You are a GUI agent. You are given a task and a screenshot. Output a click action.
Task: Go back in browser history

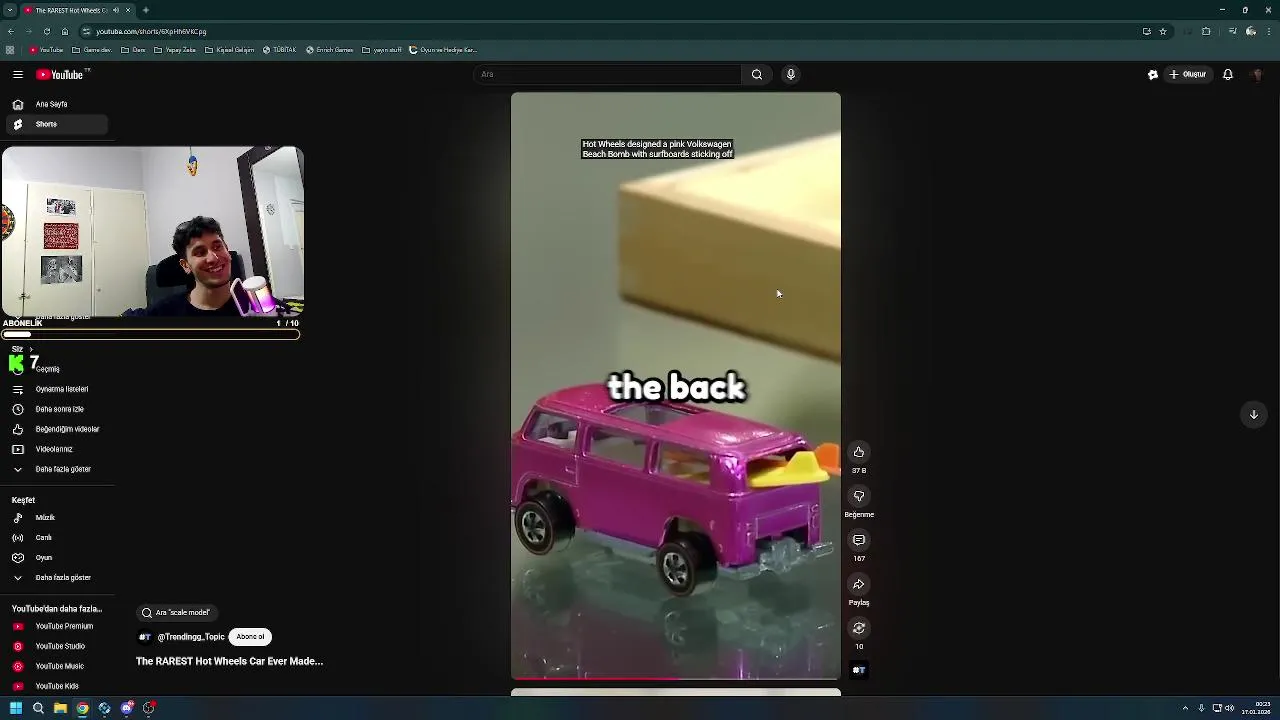coord(11,31)
